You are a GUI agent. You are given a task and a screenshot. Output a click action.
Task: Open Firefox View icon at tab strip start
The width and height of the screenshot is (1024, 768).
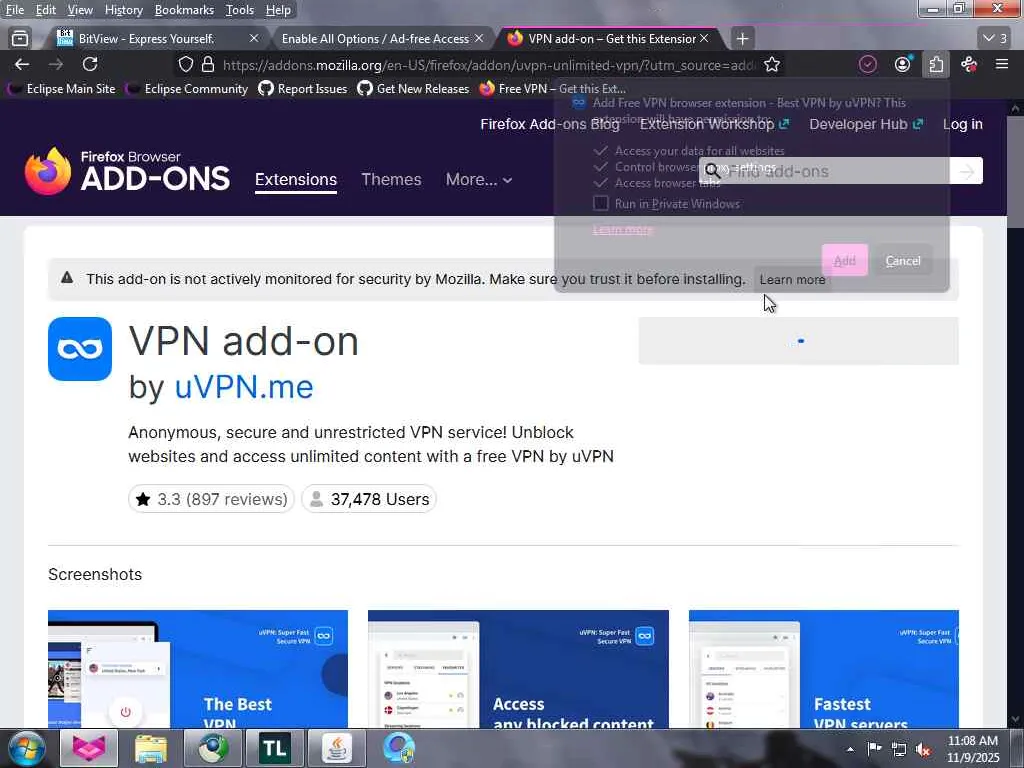pyautogui.click(x=20, y=39)
